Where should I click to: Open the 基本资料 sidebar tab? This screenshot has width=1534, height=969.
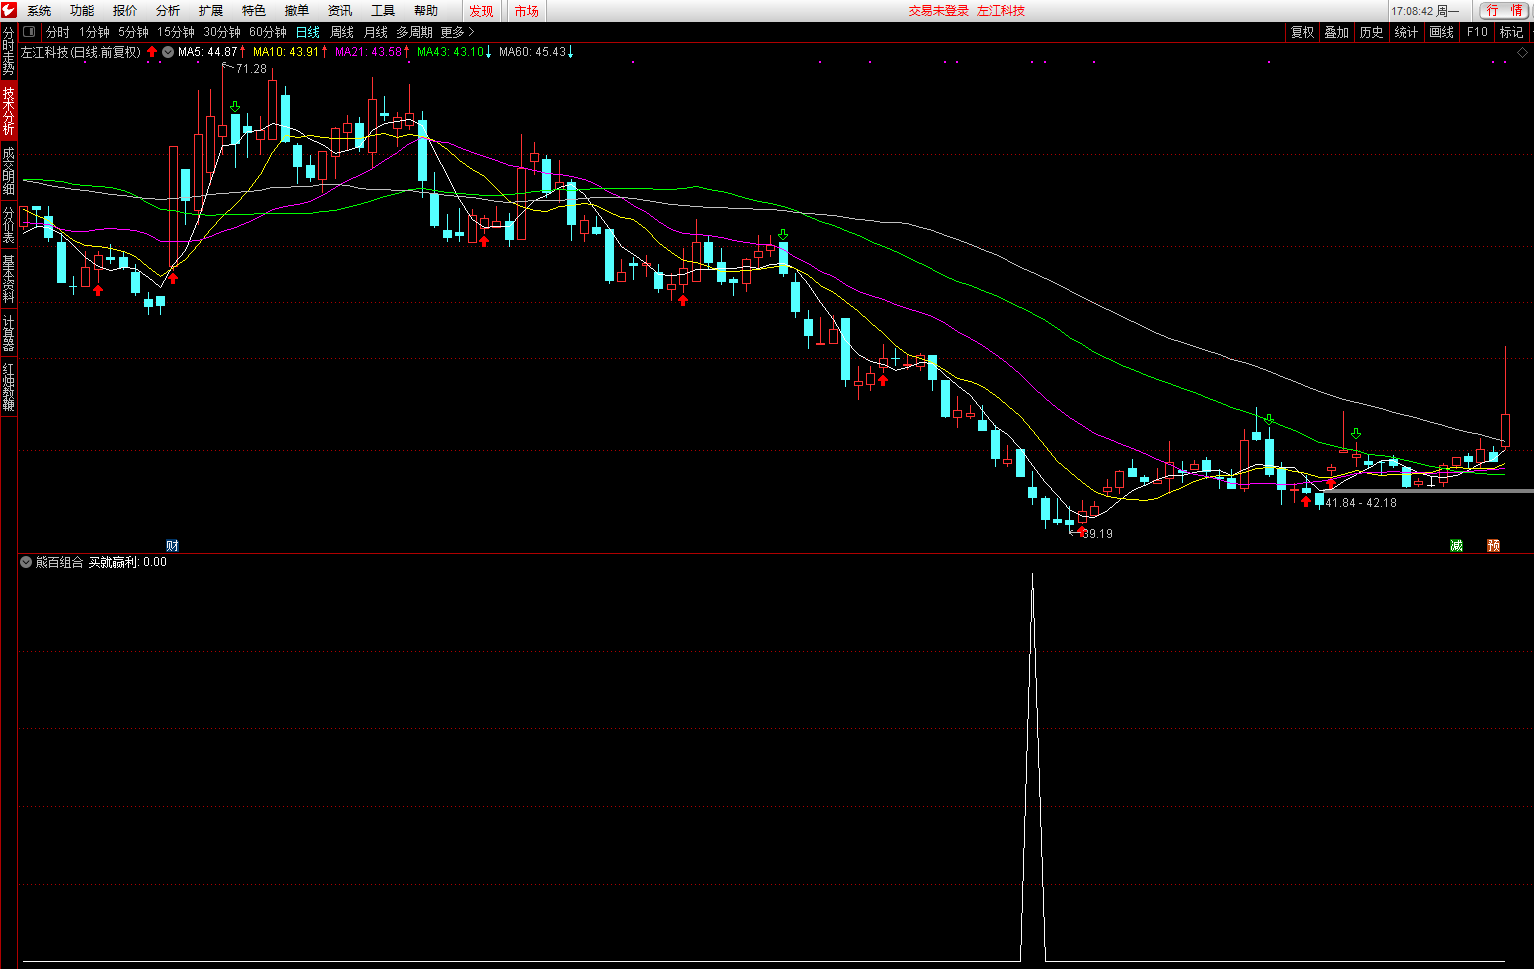8,278
